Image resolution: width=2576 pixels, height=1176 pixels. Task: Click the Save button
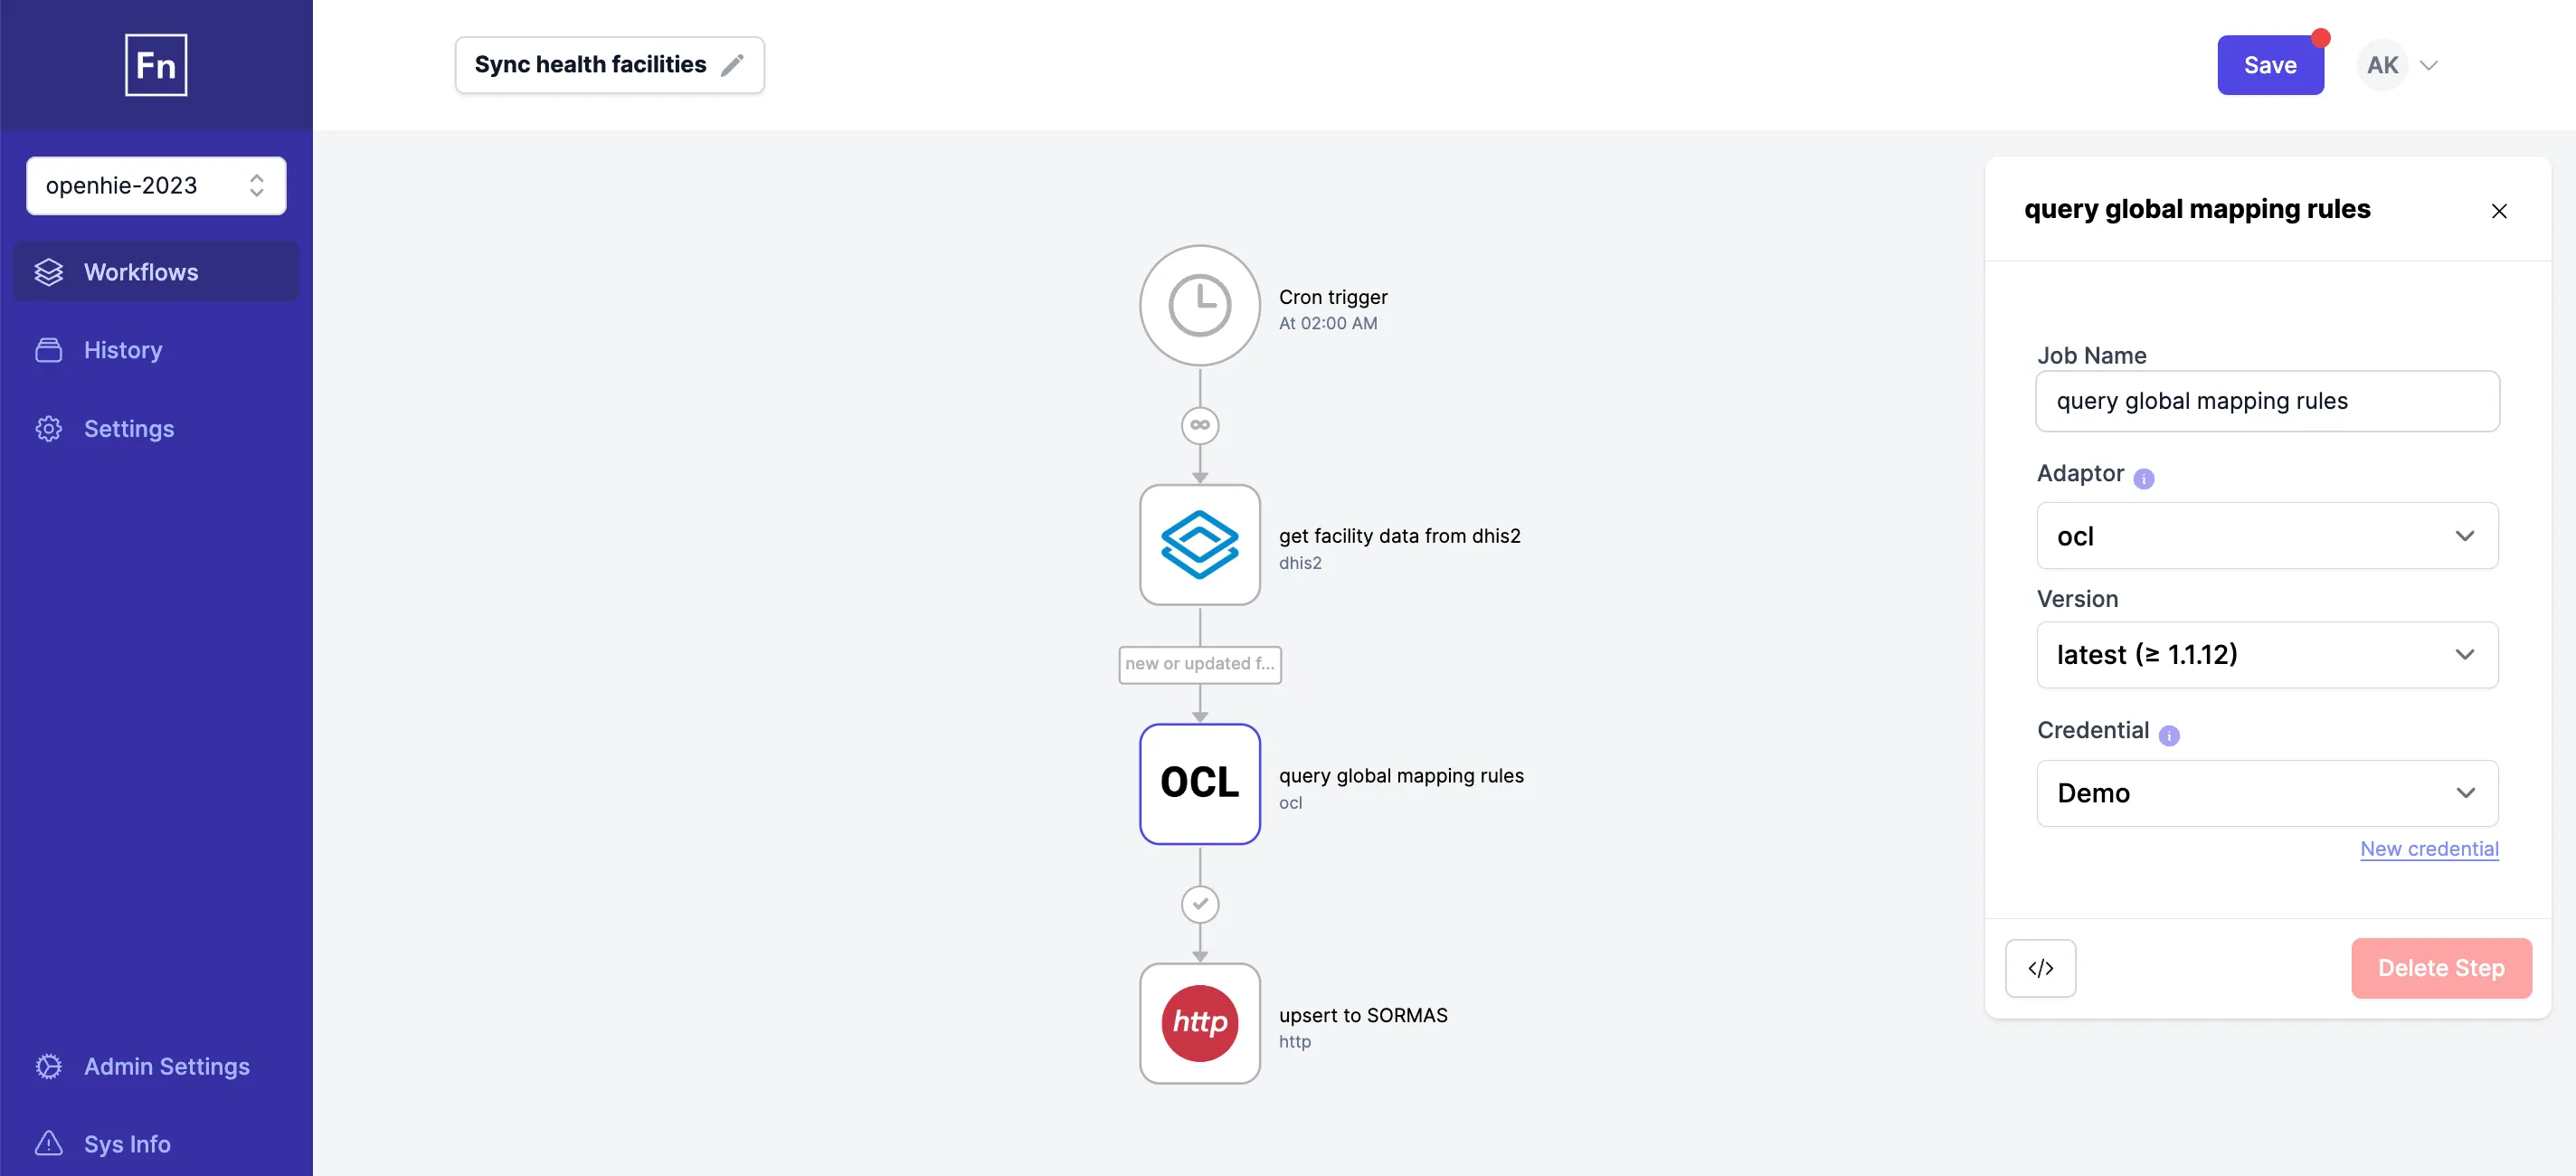pos(2270,65)
